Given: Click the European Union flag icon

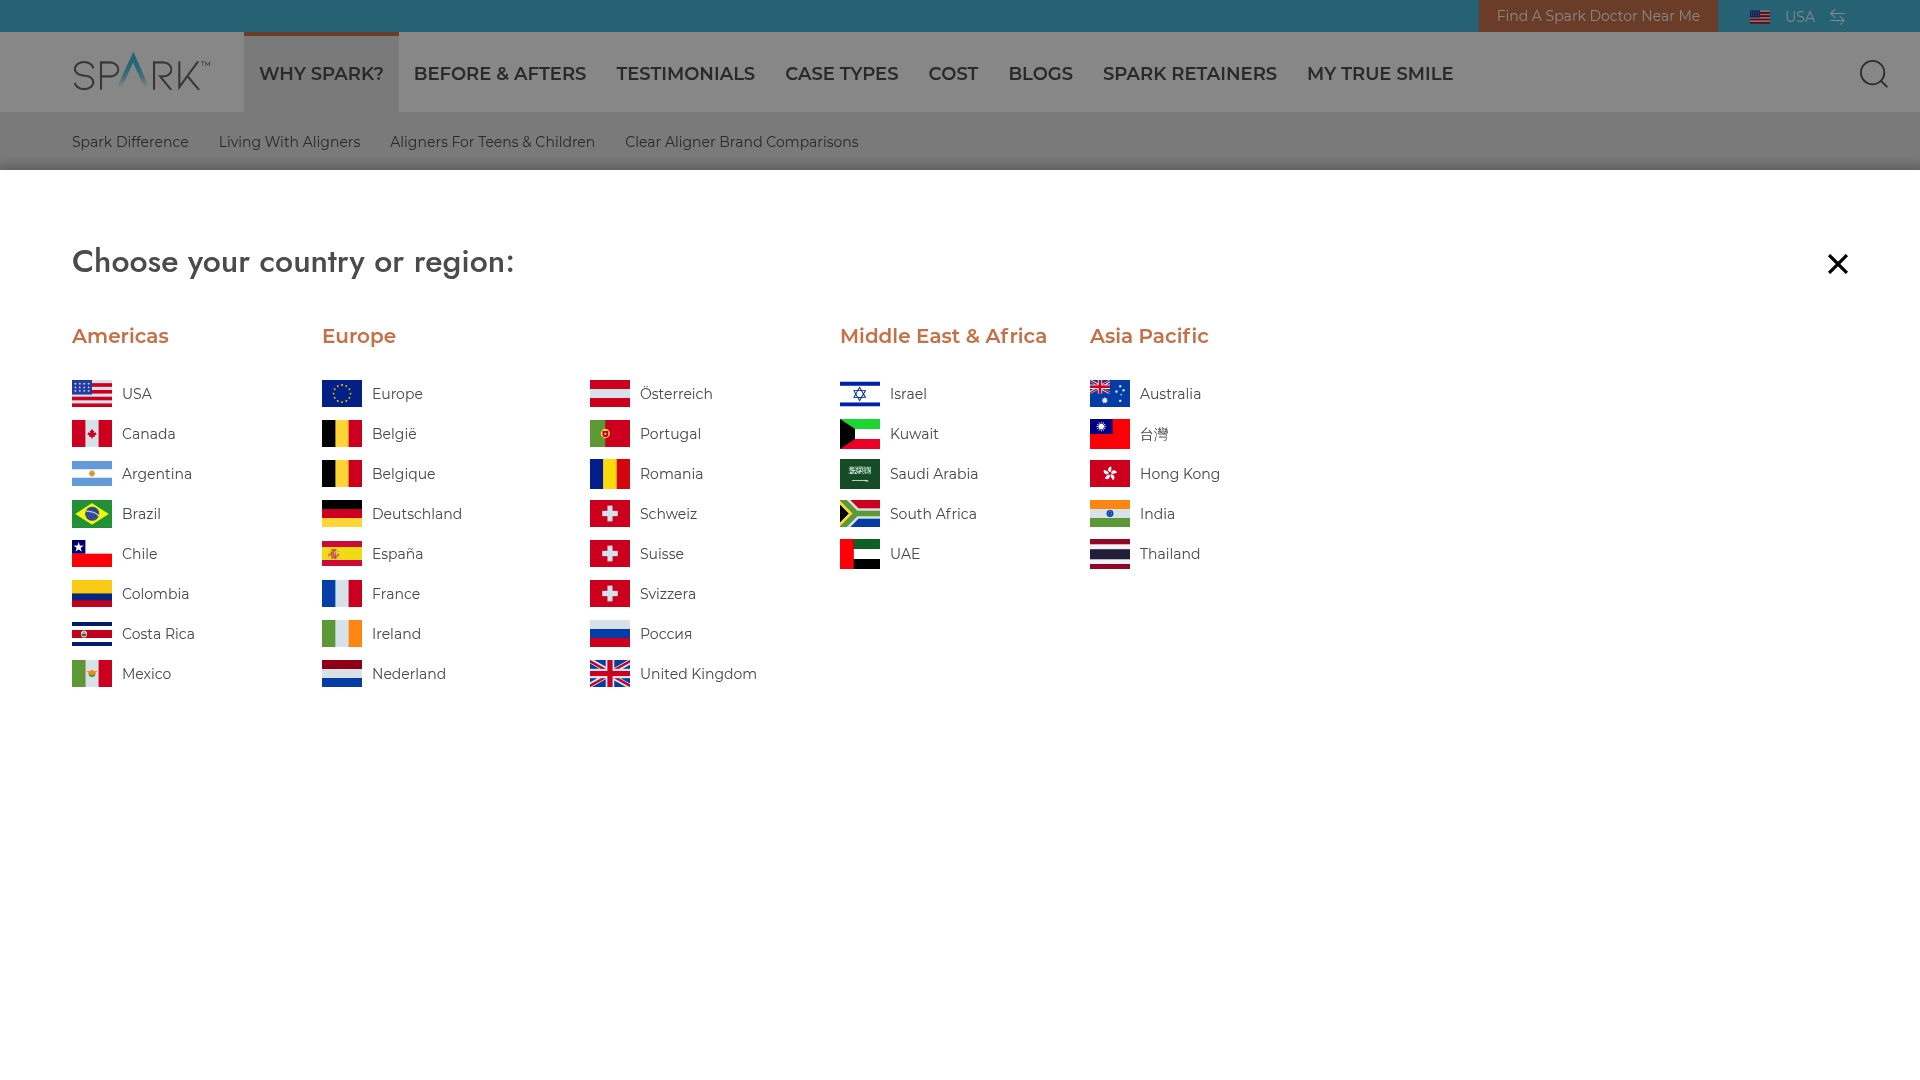Looking at the screenshot, I should [x=342, y=394].
